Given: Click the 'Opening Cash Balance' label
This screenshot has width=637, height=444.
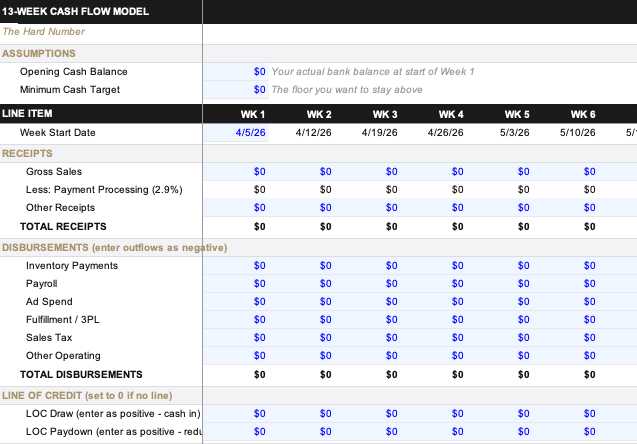Looking at the screenshot, I should tap(74, 71).
